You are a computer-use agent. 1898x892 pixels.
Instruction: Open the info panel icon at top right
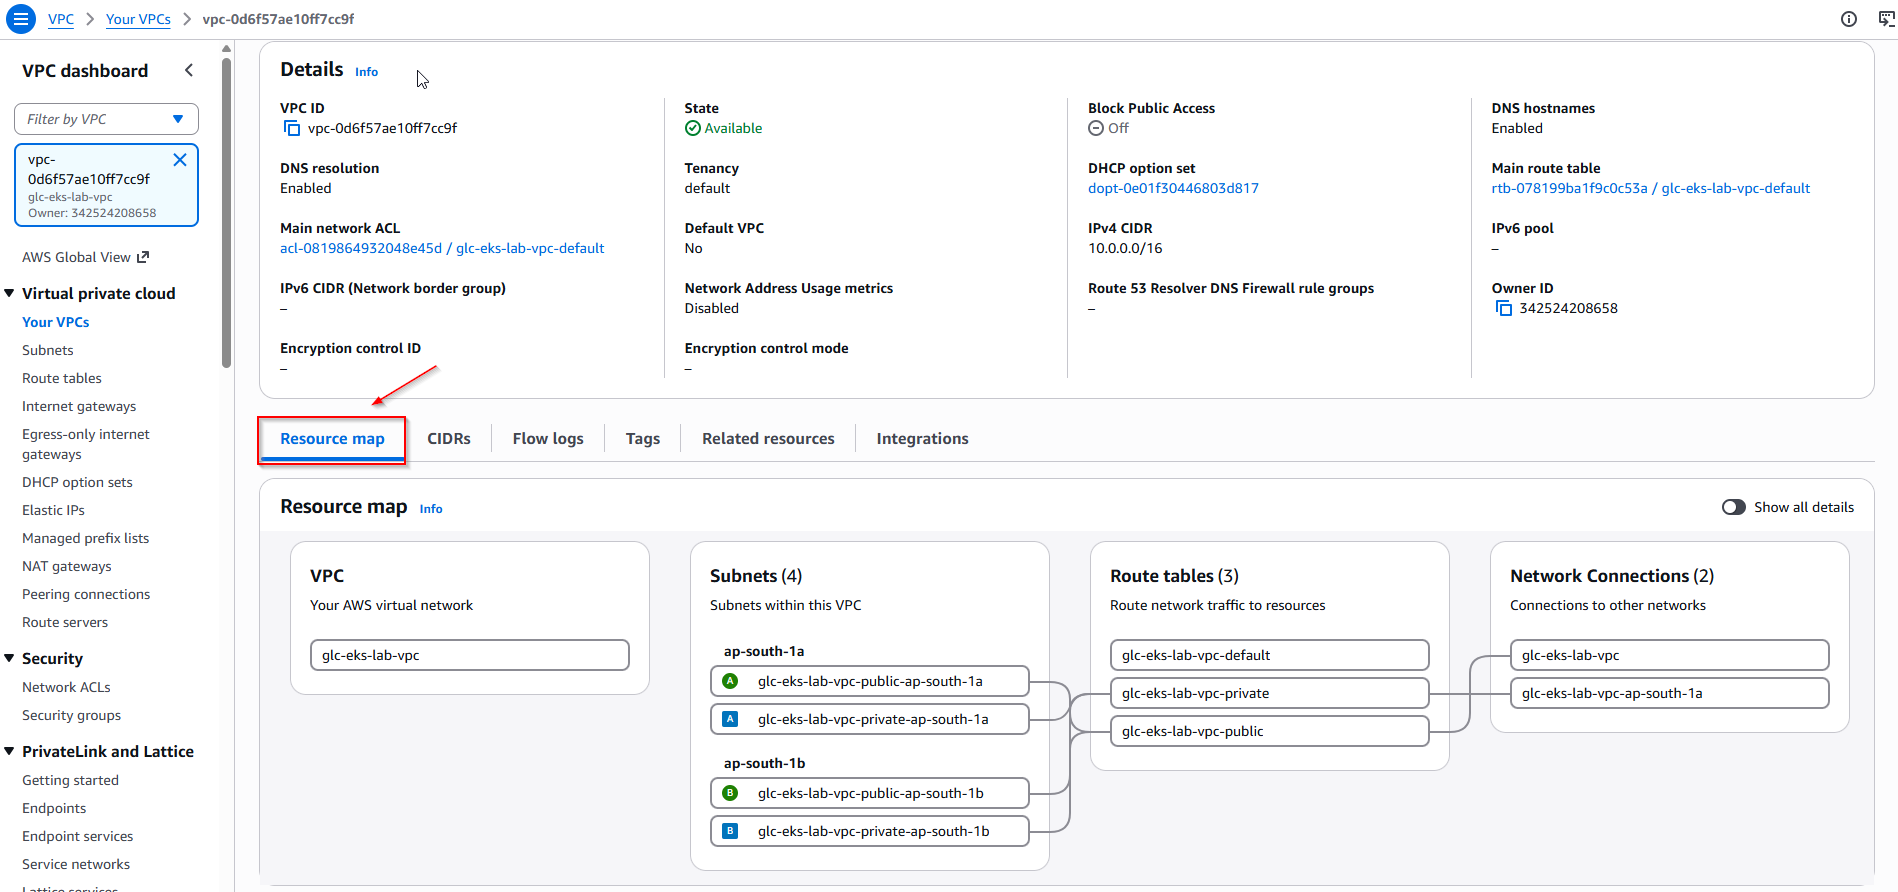1849,19
